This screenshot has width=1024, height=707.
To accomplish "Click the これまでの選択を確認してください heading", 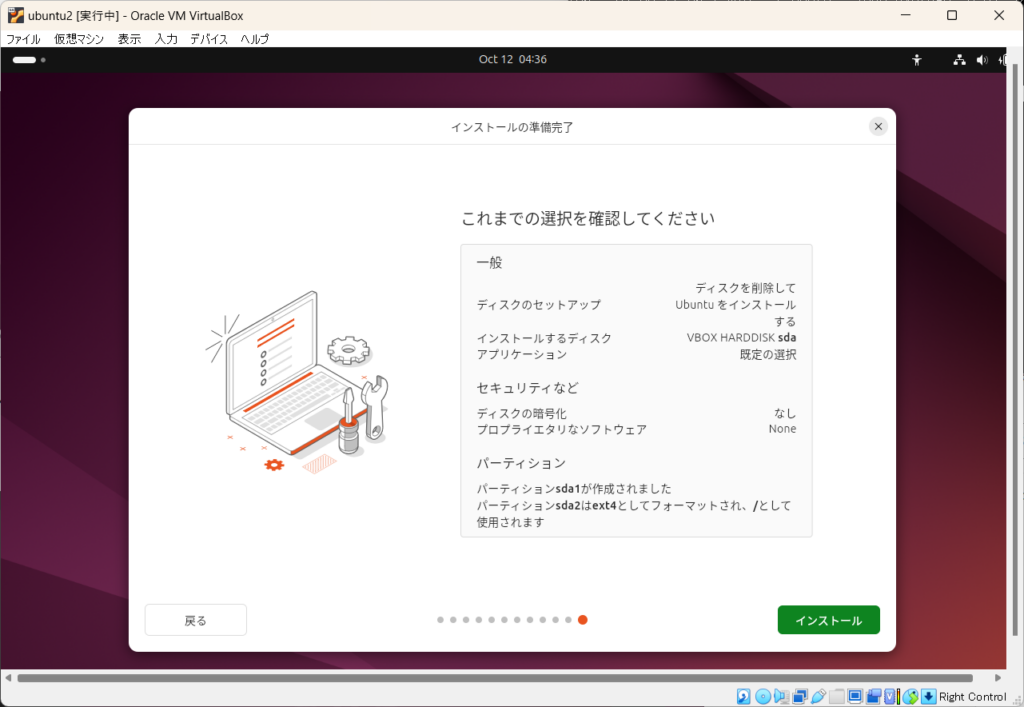I will pos(588,218).
